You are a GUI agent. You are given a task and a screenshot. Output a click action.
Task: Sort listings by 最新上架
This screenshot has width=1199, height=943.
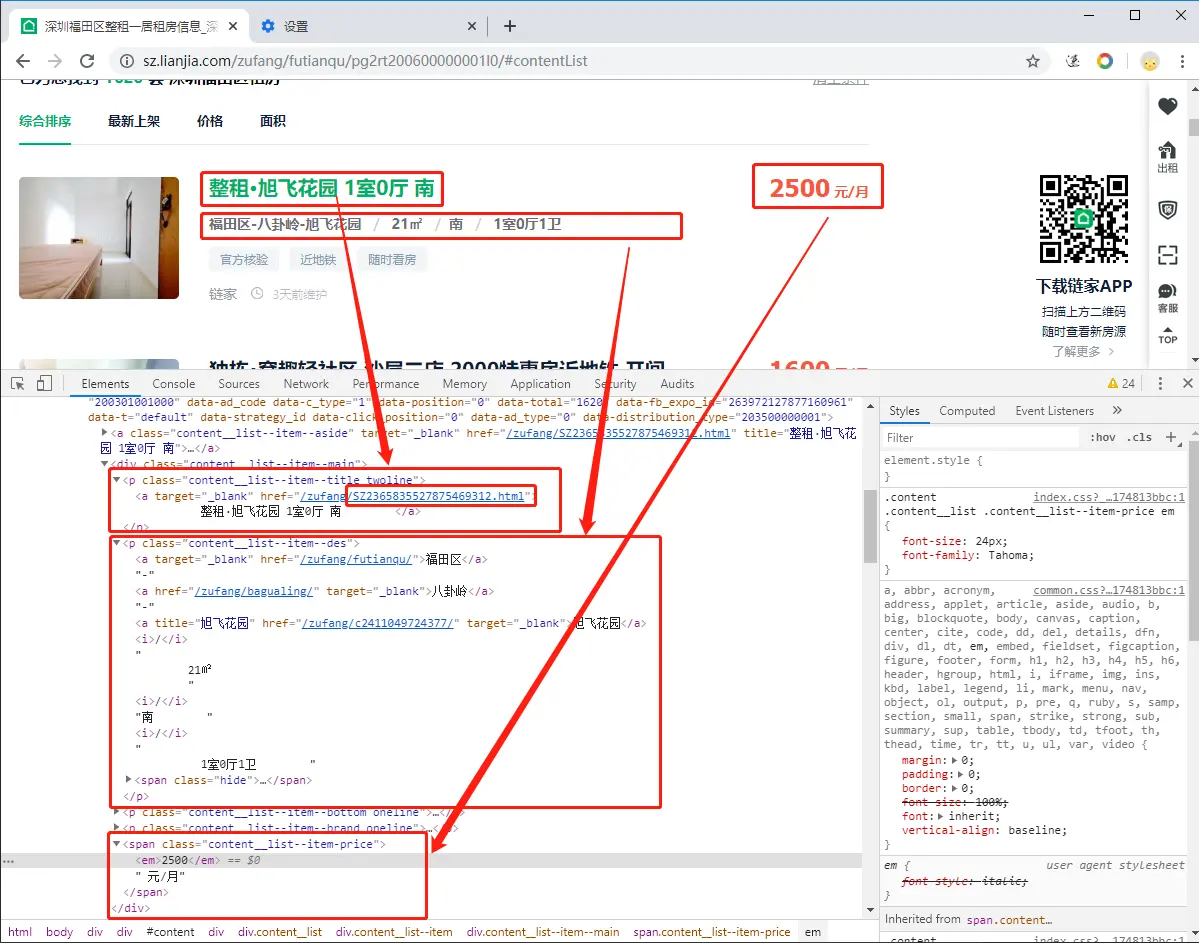(x=134, y=121)
